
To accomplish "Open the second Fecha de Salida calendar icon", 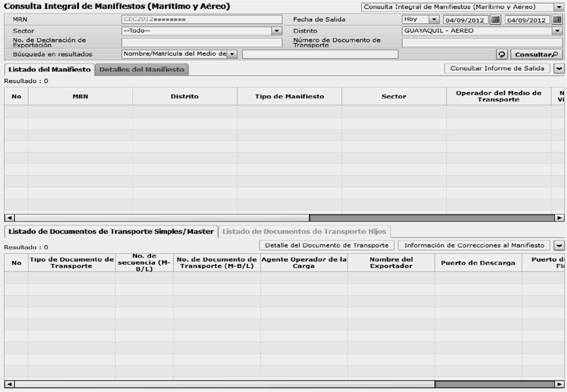I will click(x=558, y=20).
